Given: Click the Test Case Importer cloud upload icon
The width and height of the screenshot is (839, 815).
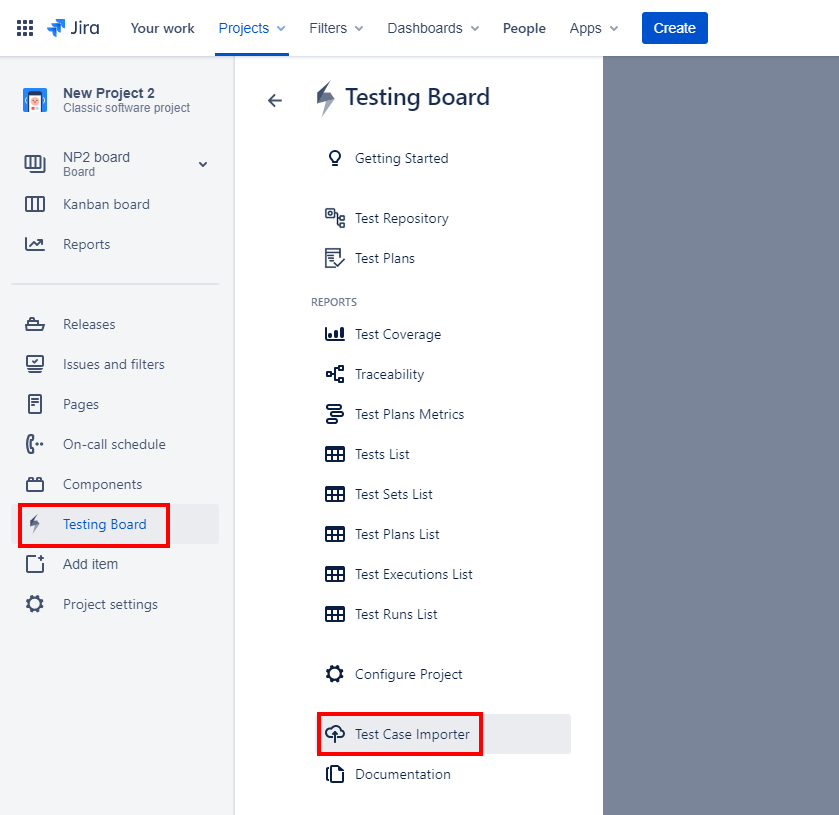Looking at the screenshot, I should click(x=335, y=734).
